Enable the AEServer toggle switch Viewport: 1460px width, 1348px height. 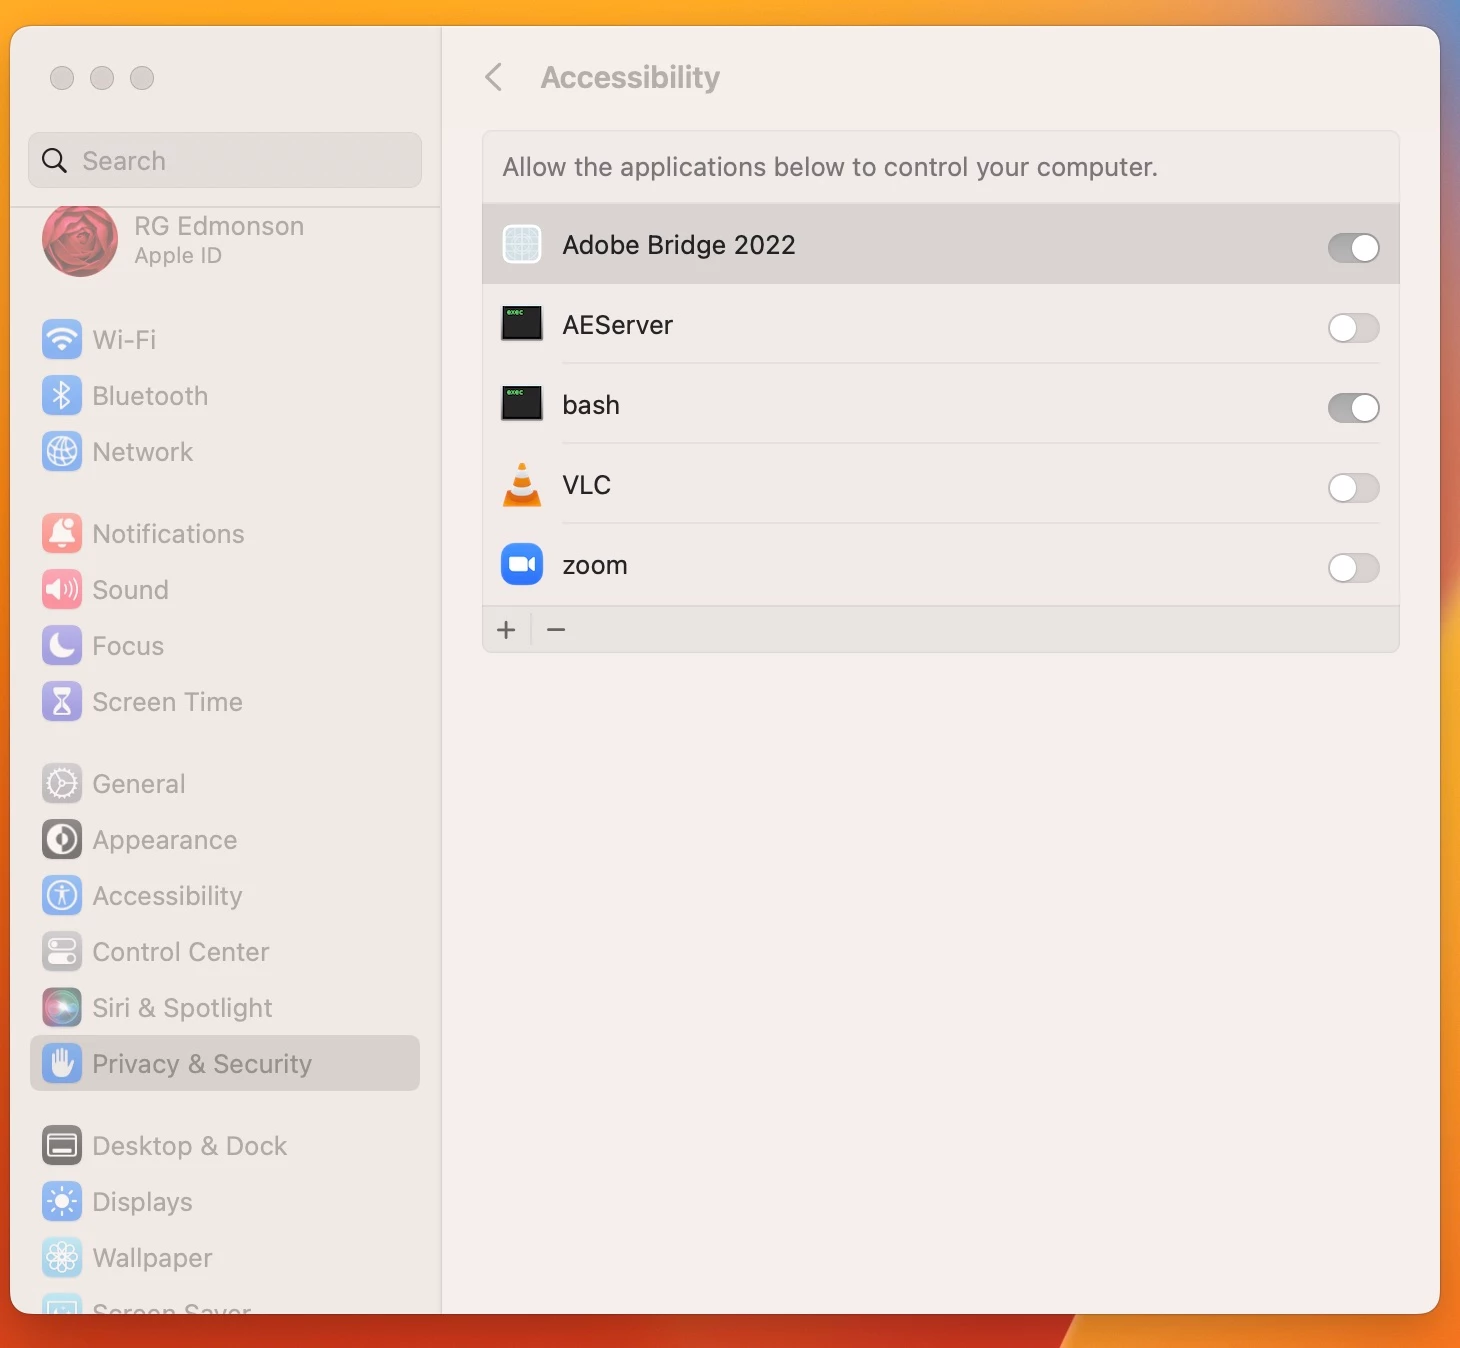[1353, 328]
